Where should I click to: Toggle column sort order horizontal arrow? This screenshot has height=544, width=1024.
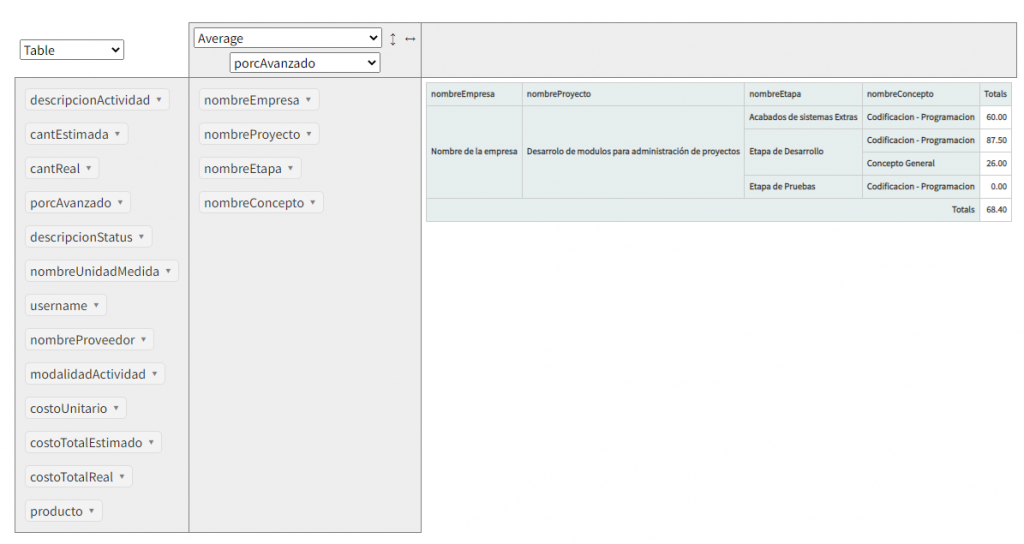pyautogui.click(x=410, y=39)
